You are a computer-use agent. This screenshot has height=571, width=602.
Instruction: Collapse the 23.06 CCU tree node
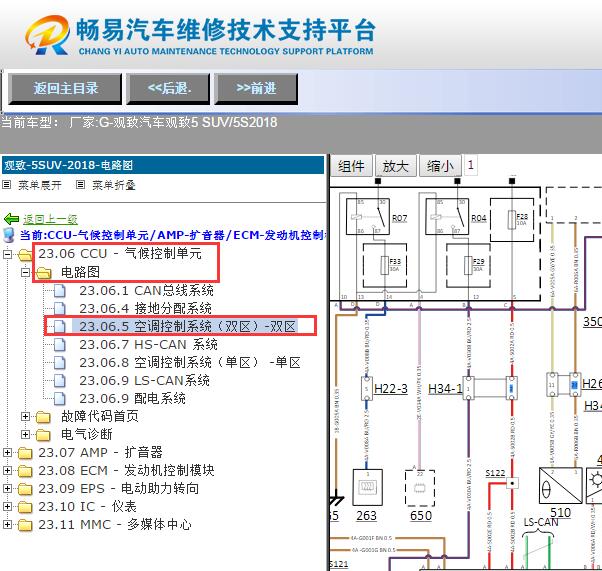[7, 254]
